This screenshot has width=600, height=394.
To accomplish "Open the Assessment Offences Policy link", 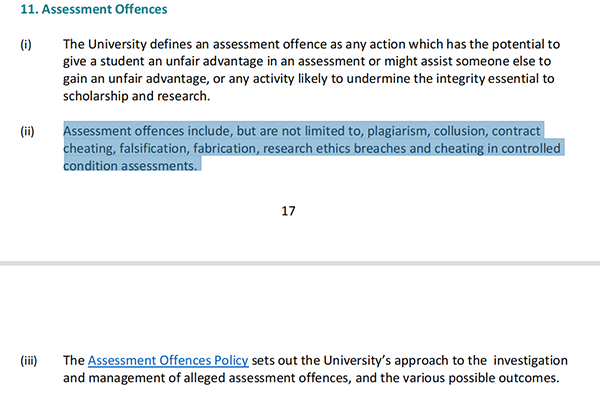I will pos(168,360).
